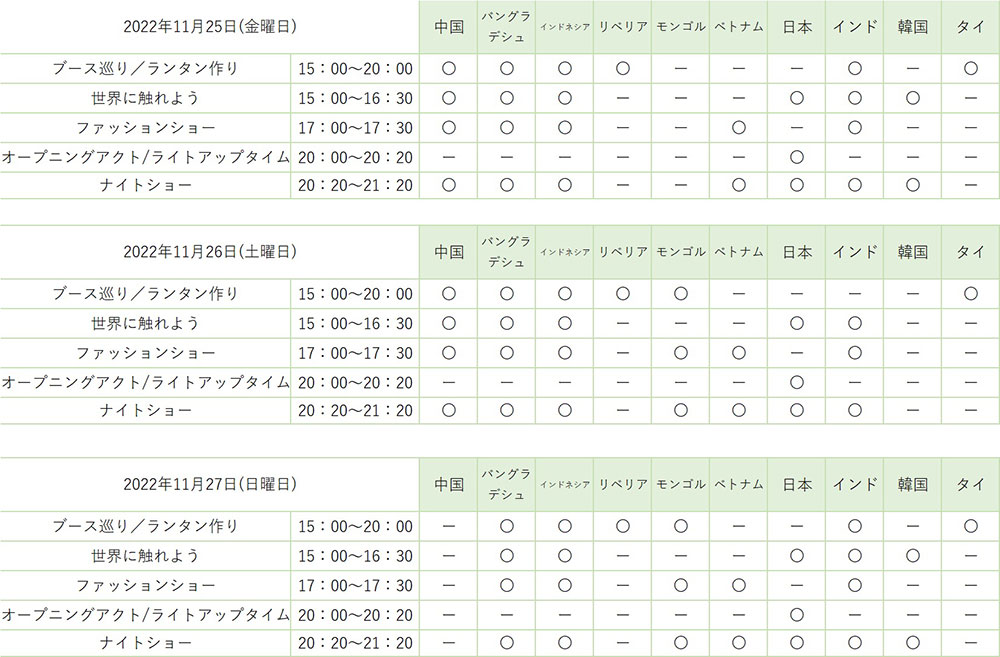Select the タイ column header in the Saturday table
The width and height of the screenshot is (1000, 657).
click(970, 252)
